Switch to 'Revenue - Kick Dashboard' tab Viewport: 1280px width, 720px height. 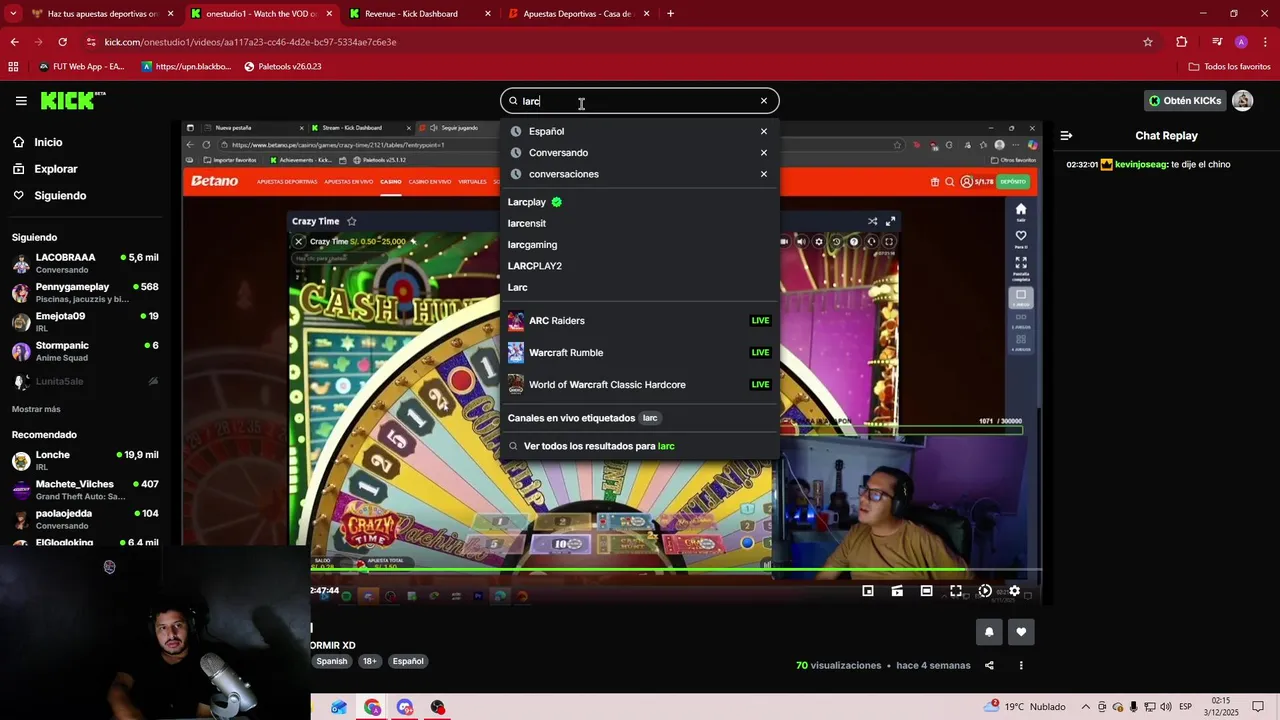point(420,14)
